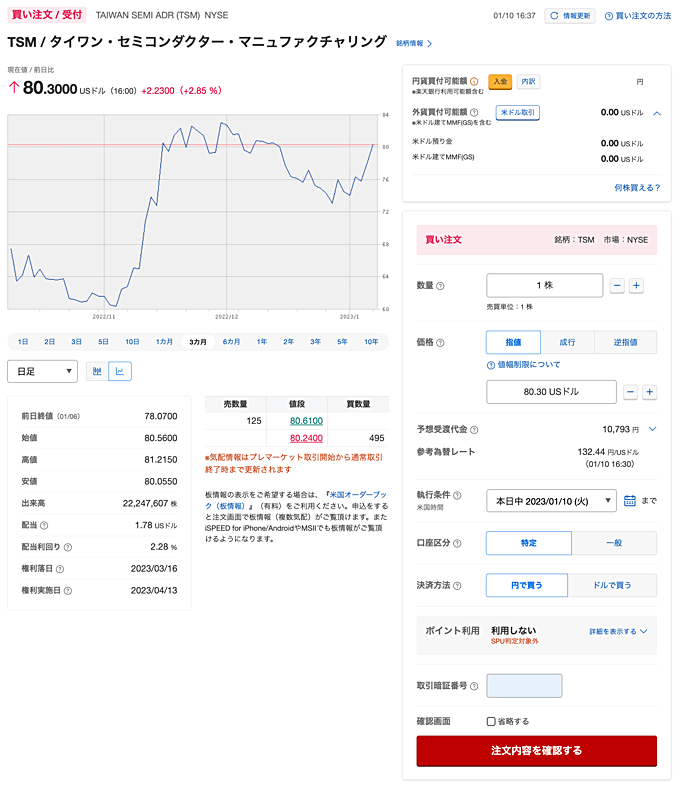Click the 内訳 breakdown button
Screen dimensions: 680x792
pyautogui.click(x=528, y=81)
